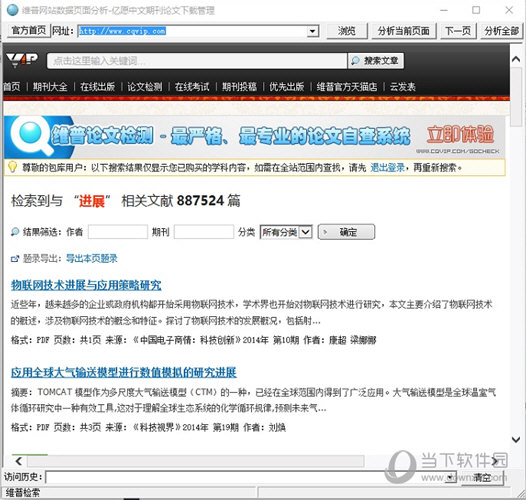The width and height of the screenshot is (526, 500).
Task: Click 立即体验 on the banner
Action: pyautogui.click(x=460, y=134)
